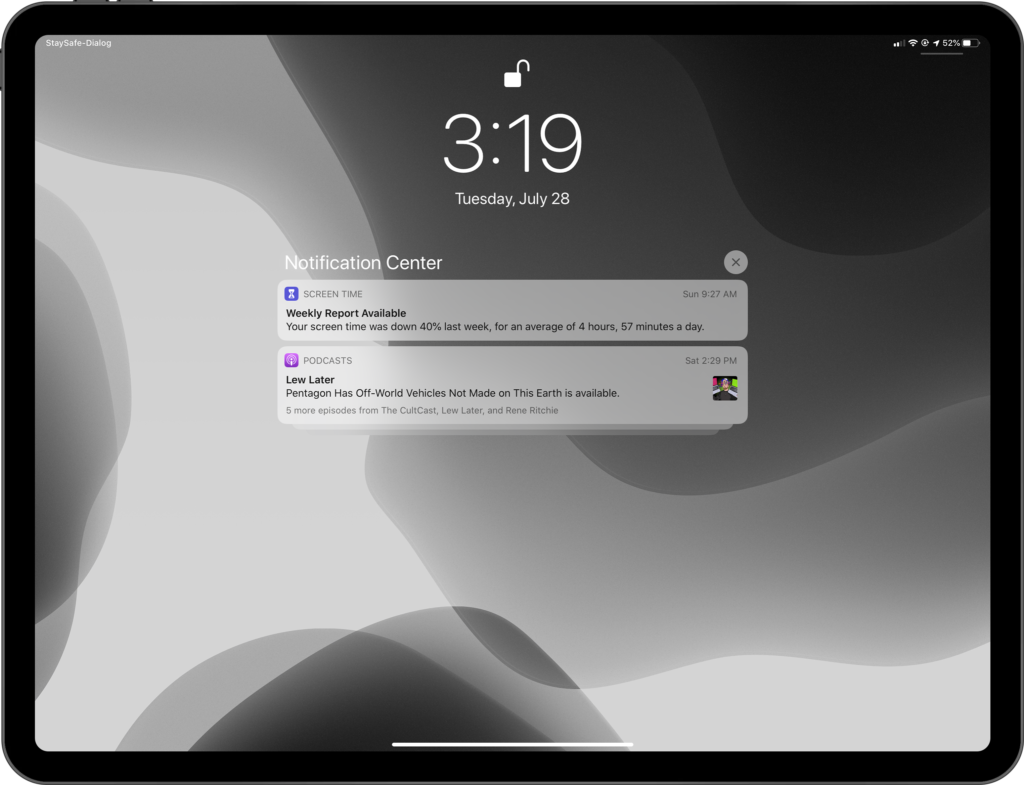The width and height of the screenshot is (1024, 785).
Task: Tap the Tuesday, July 28 date
Action: pos(512,198)
